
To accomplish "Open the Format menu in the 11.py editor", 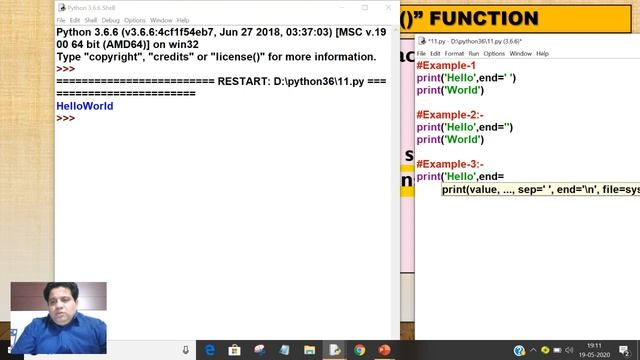I will 454,53.
